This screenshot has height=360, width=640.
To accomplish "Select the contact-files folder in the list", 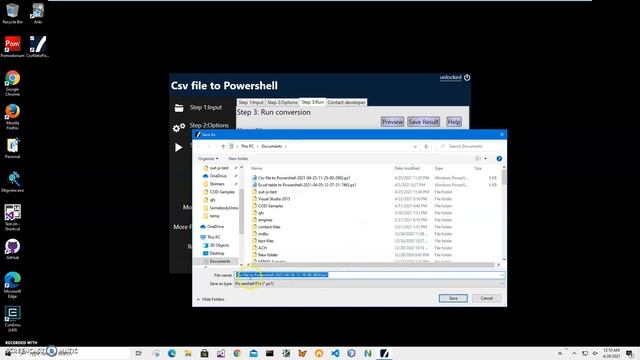I will [x=269, y=227].
